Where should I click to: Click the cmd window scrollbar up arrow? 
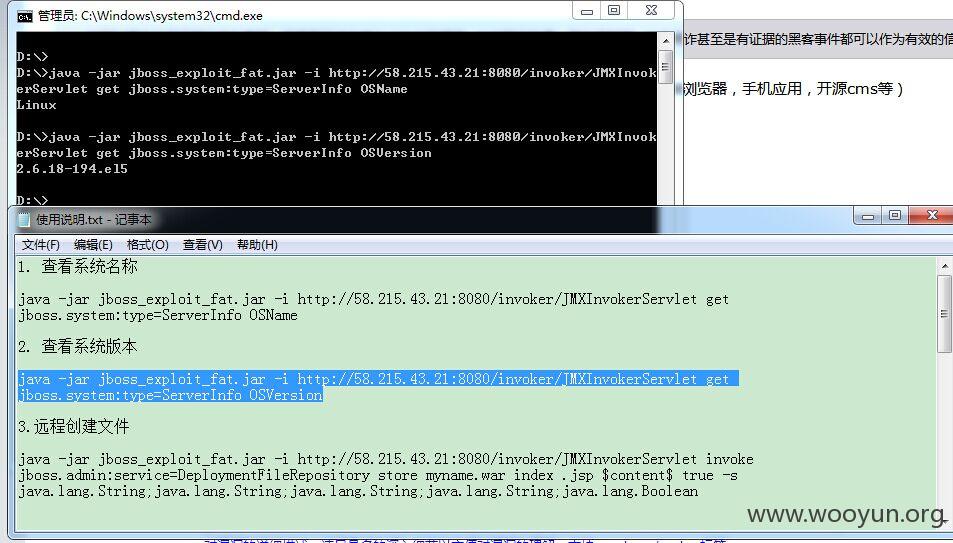[666, 41]
